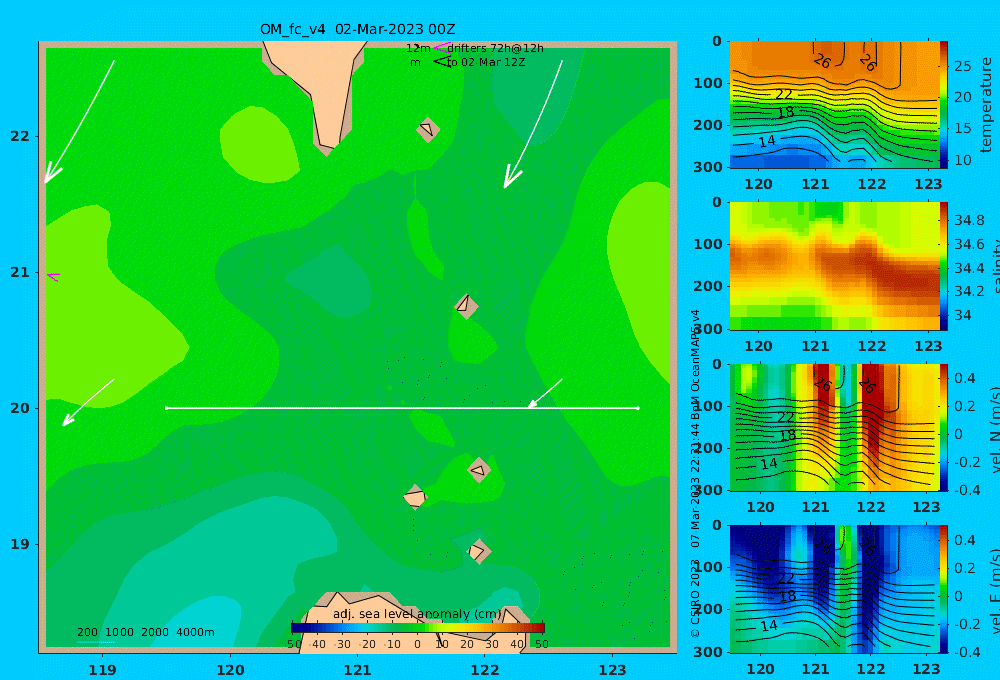Click the western endpoint of the white transect line
This screenshot has width=1000, height=680.
point(166,408)
